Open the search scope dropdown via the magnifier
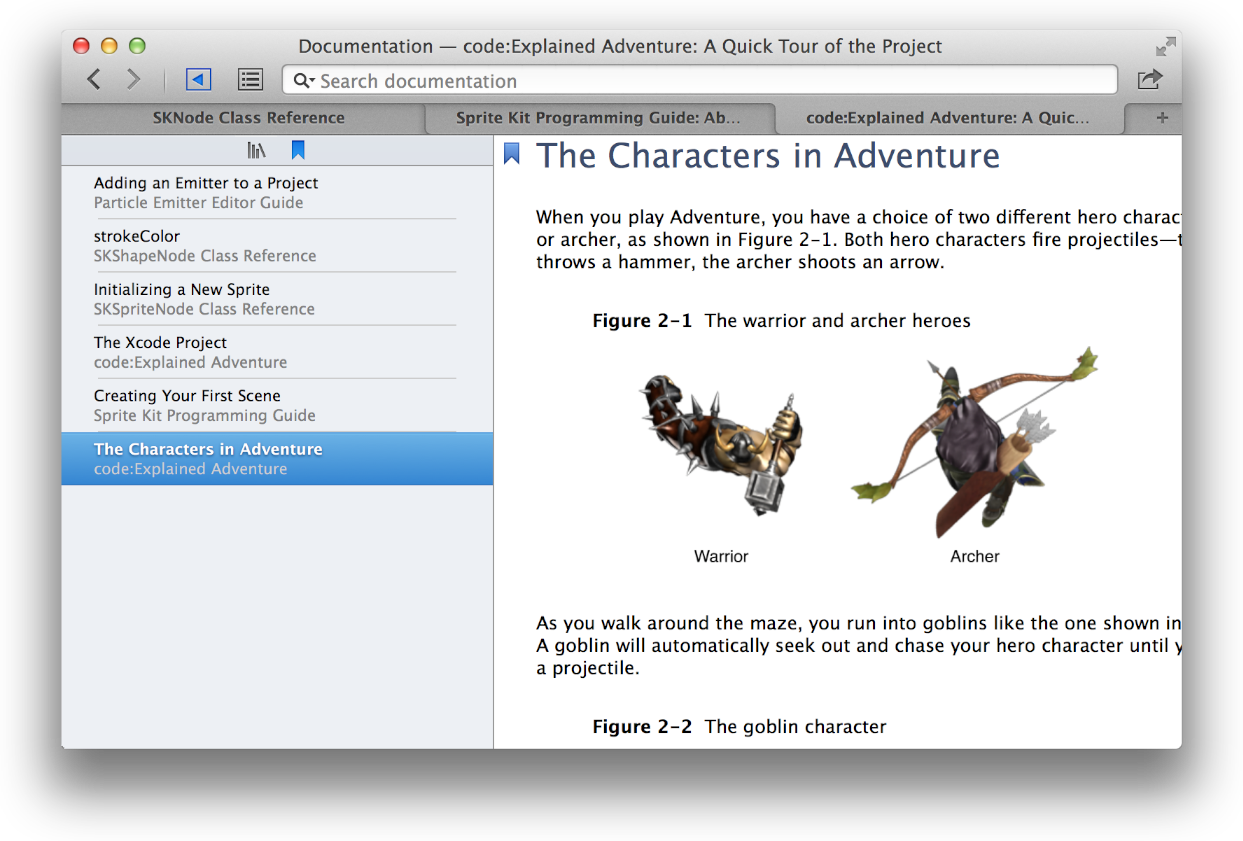The image size is (1243, 841). click(303, 80)
